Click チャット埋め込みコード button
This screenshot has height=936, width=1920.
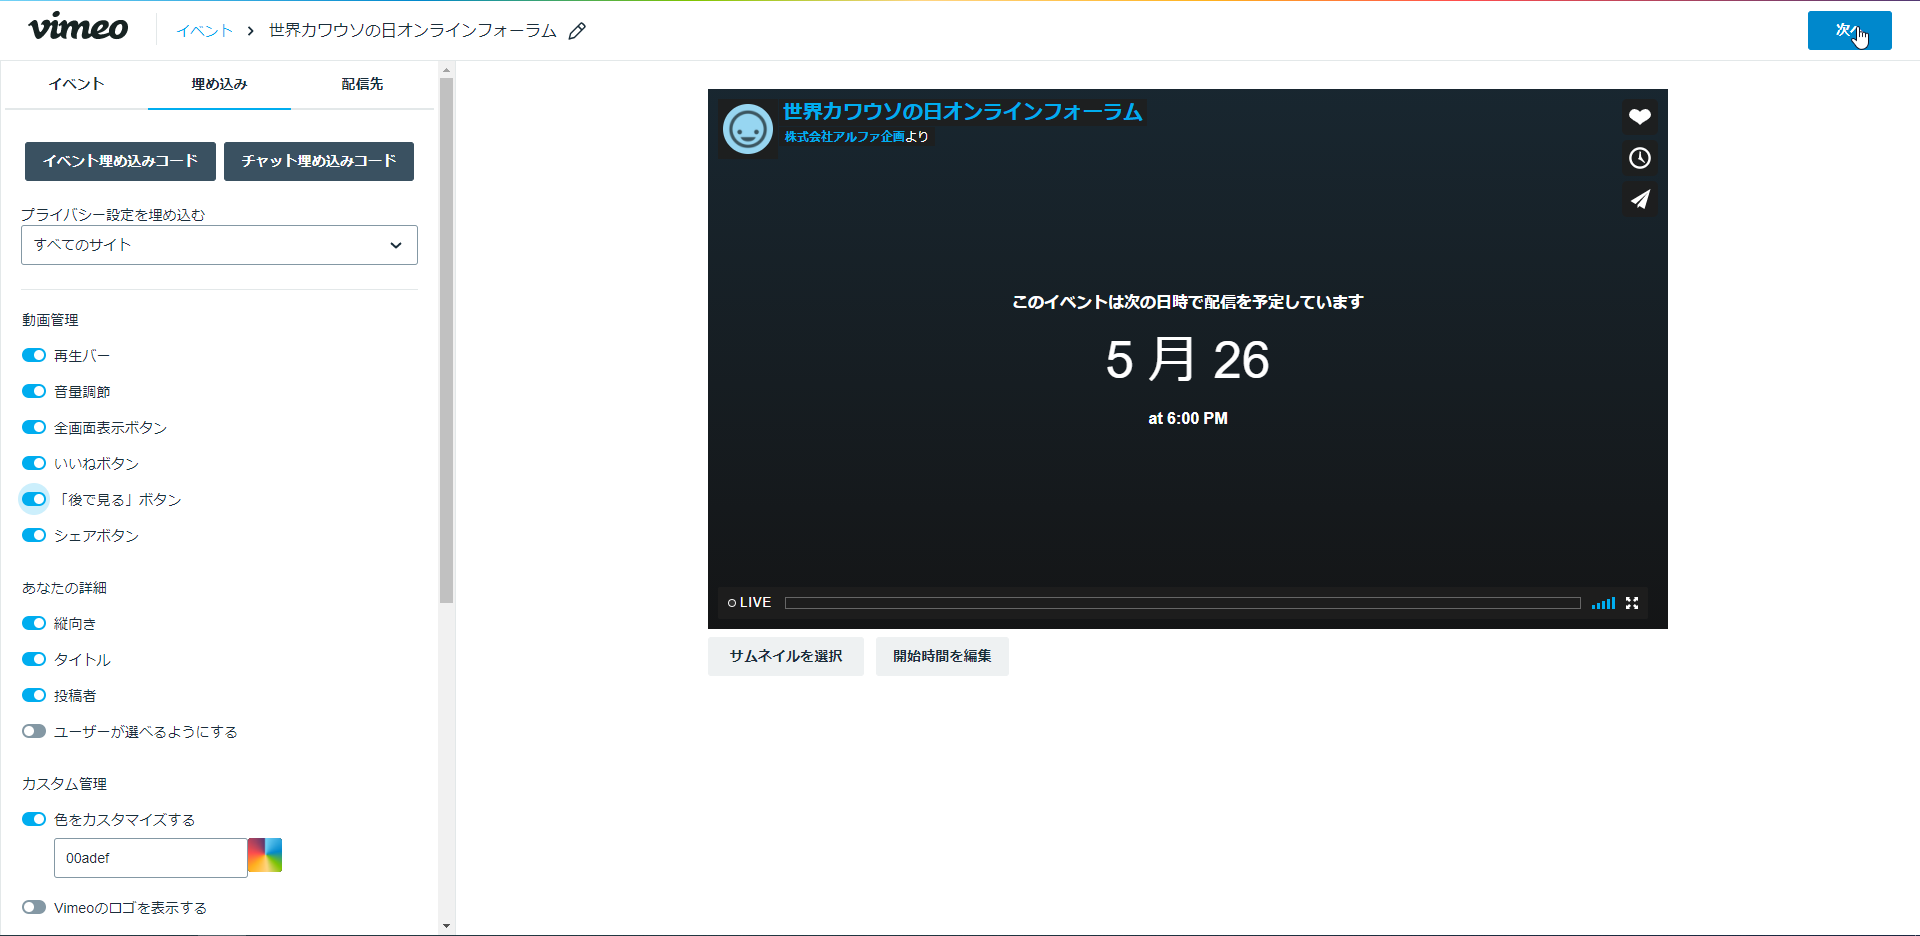319,161
